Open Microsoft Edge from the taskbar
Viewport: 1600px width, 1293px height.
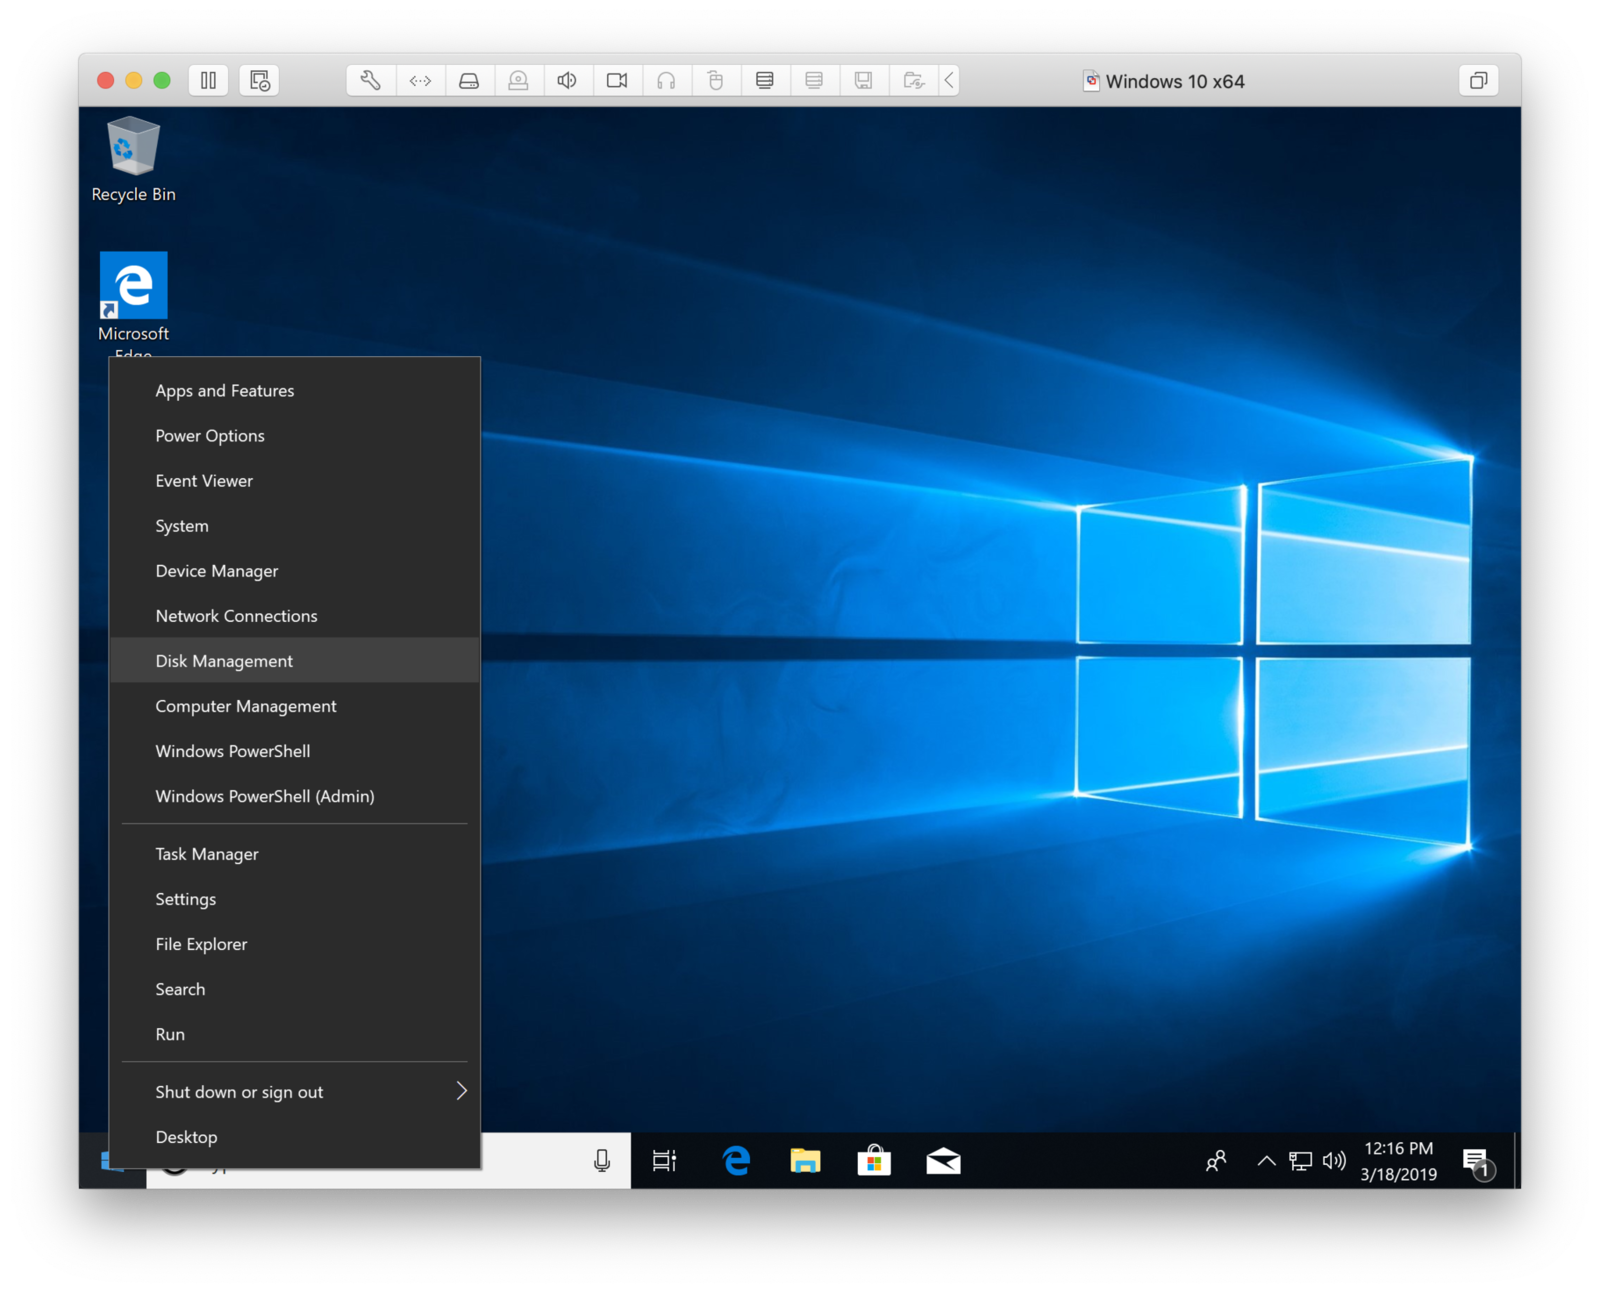tap(737, 1160)
